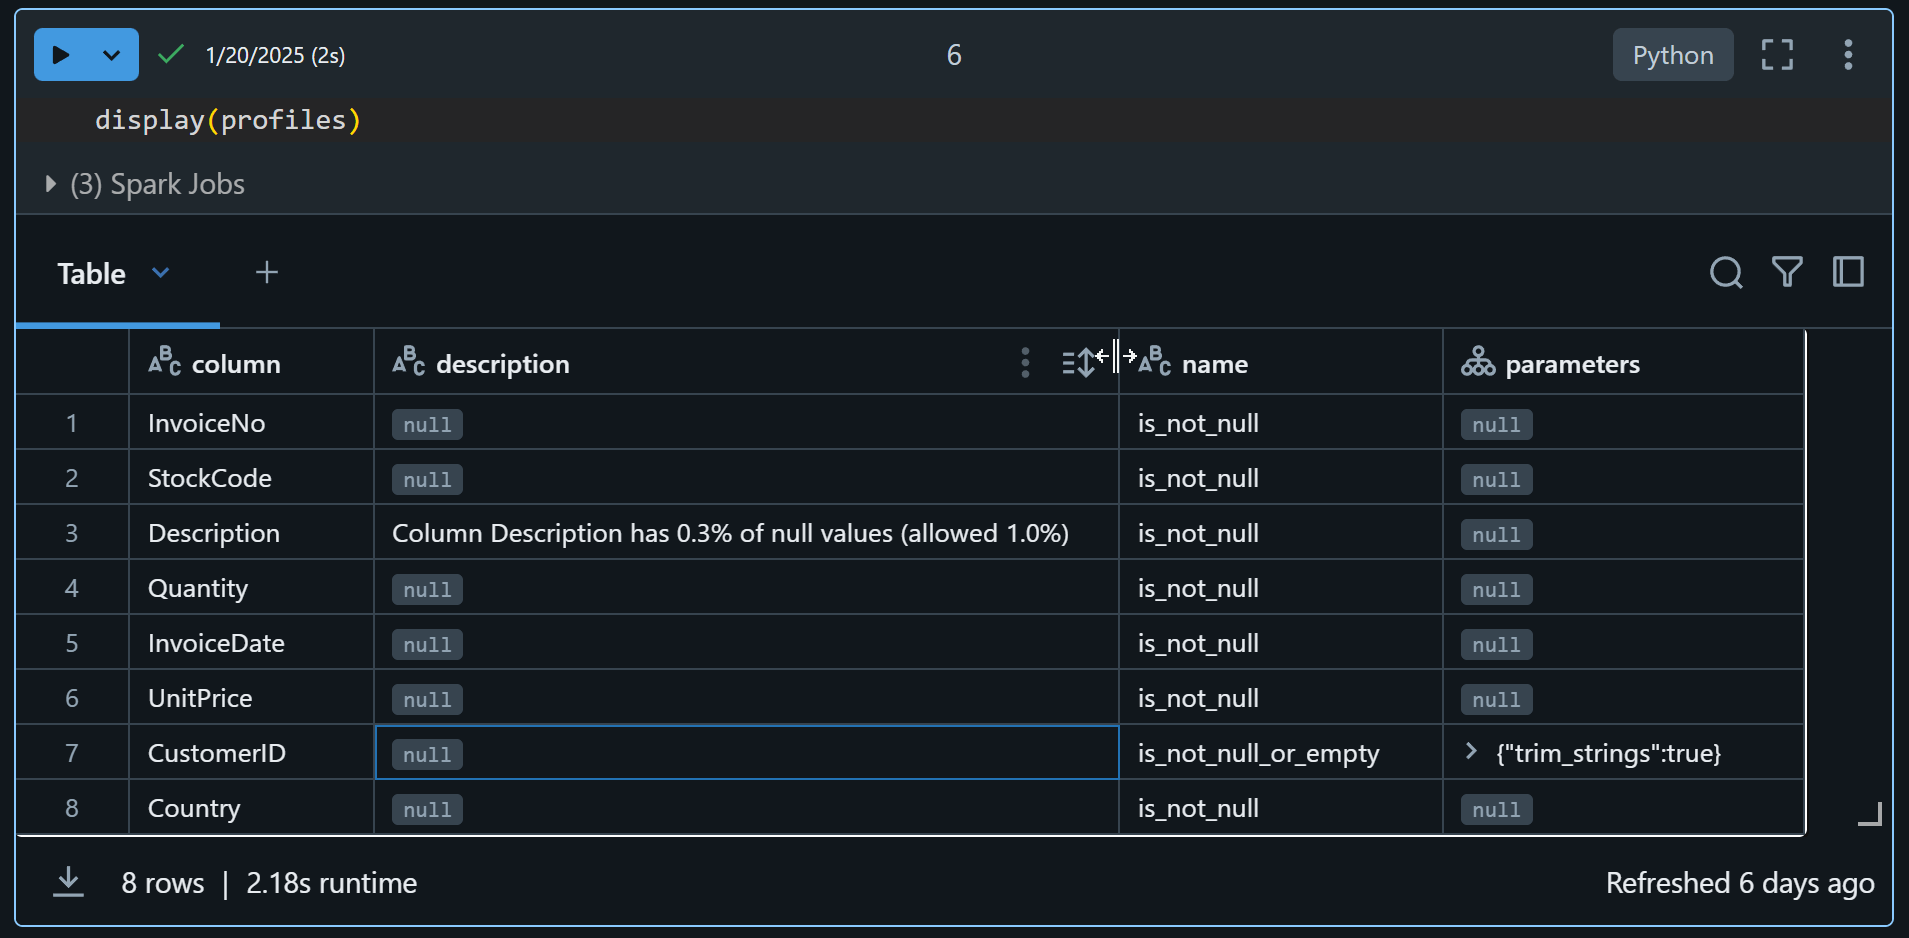Click the parameters column tree-schema icon
Viewport: 1909px width, 938px height.
click(x=1479, y=362)
